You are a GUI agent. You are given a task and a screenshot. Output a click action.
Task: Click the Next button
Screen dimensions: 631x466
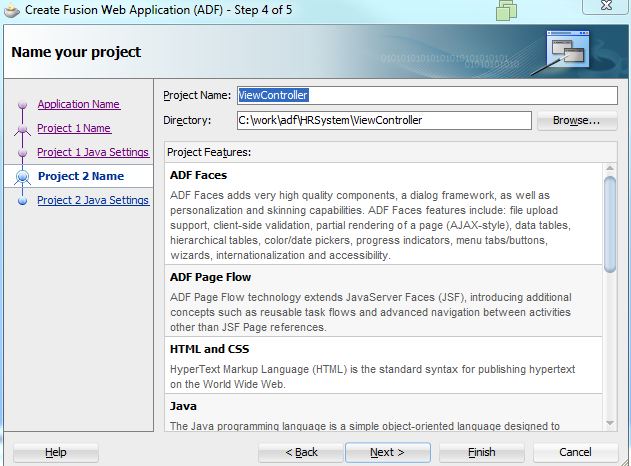pos(388,452)
